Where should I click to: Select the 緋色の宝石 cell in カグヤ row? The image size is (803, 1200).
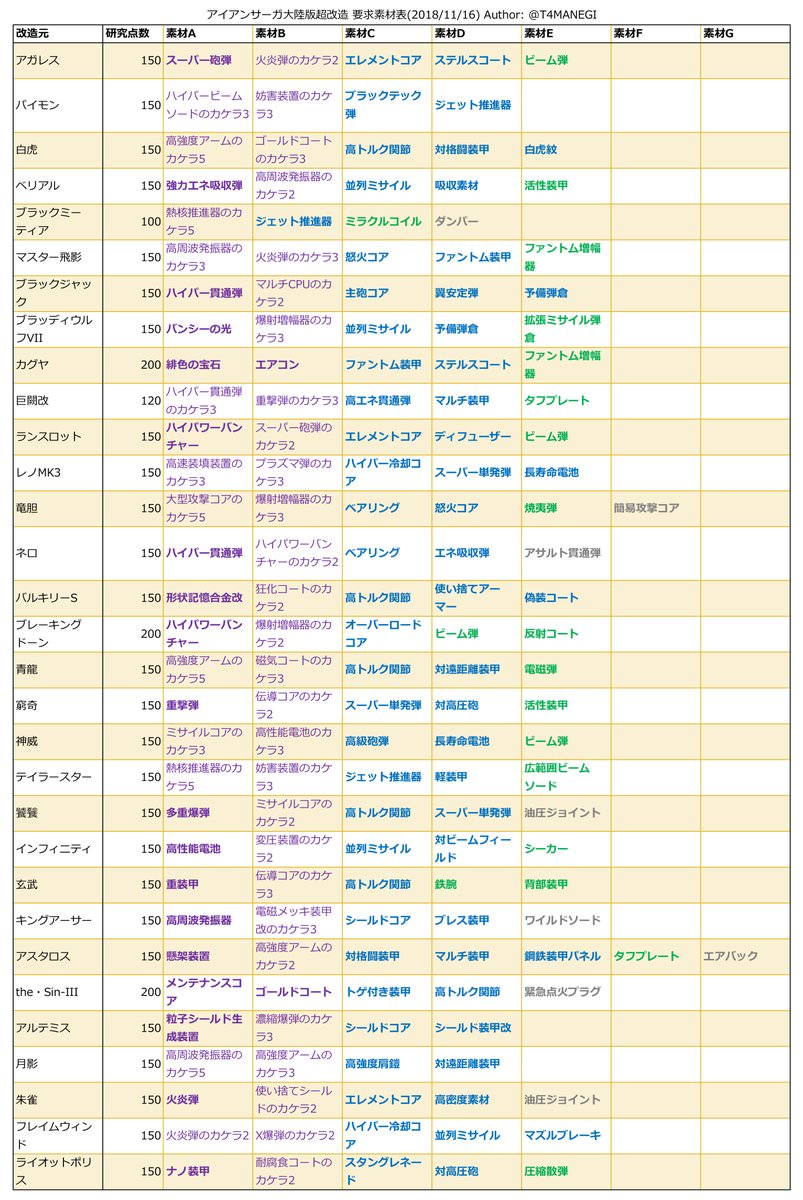[x=197, y=365]
